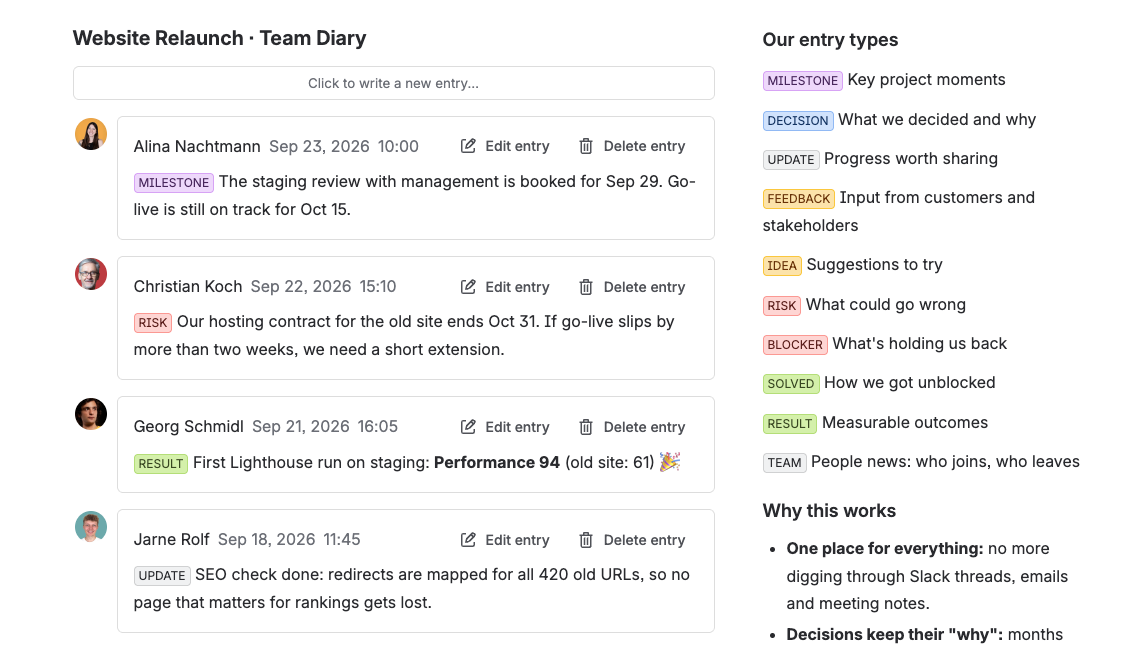
Task: Click the text 'Progress worth sharing'
Action: [x=911, y=158]
